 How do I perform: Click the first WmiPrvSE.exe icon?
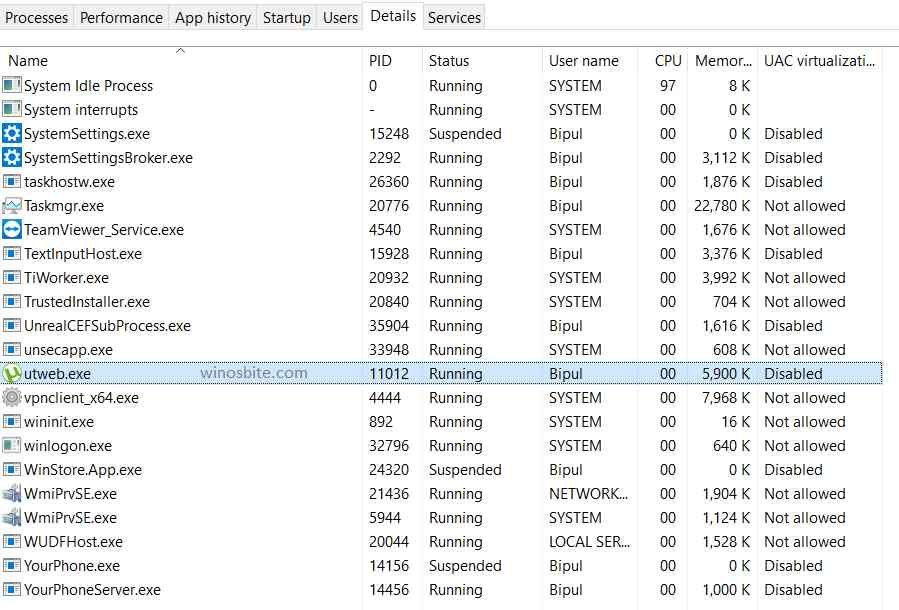click(12, 494)
